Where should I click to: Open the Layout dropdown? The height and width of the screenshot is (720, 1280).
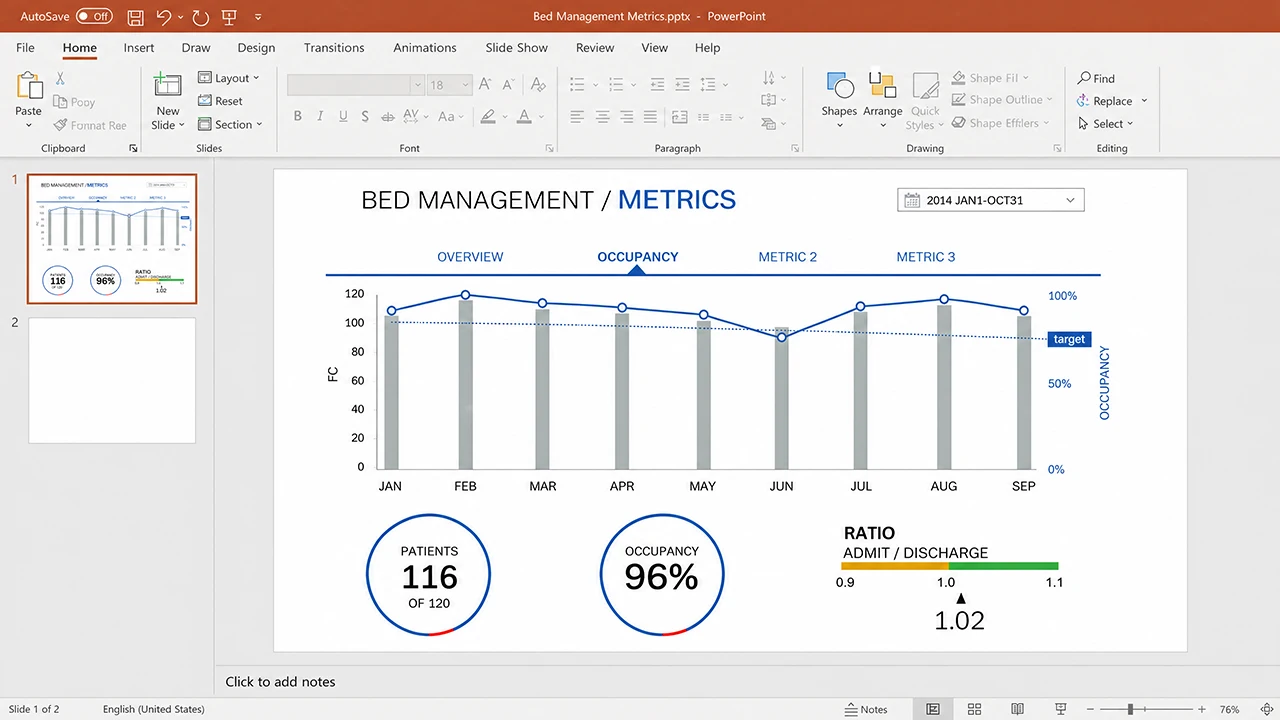point(228,78)
